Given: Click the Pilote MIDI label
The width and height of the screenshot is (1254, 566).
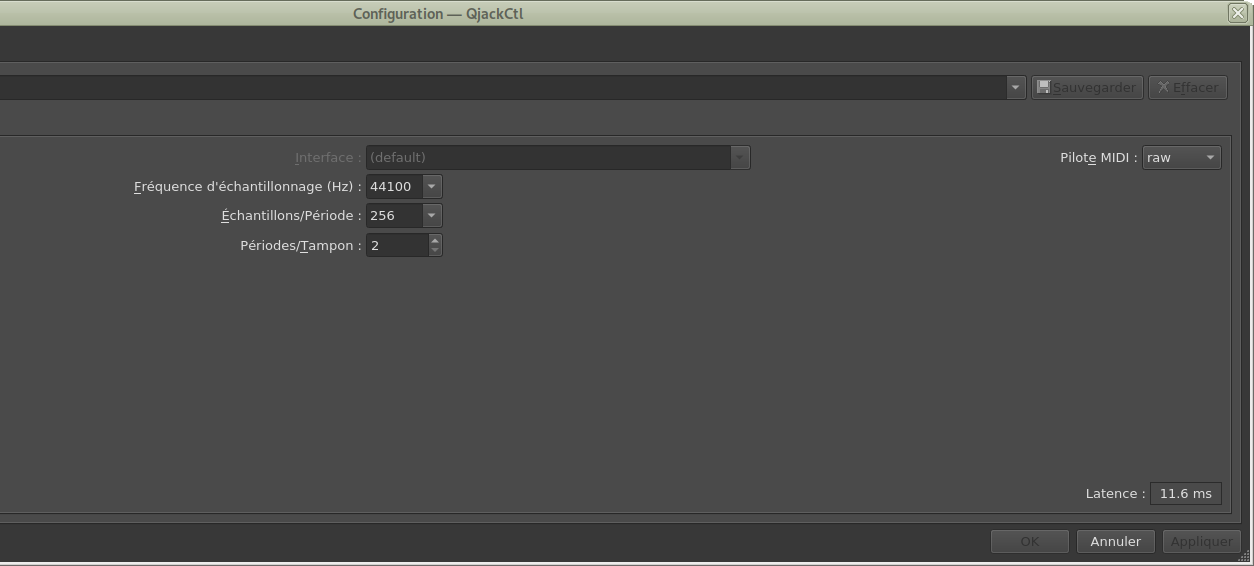Looking at the screenshot, I should coord(1099,158).
